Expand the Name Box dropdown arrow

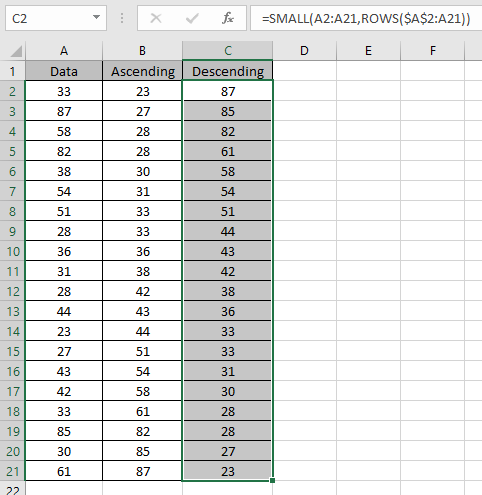pyautogui.click(x=96, y=17)
